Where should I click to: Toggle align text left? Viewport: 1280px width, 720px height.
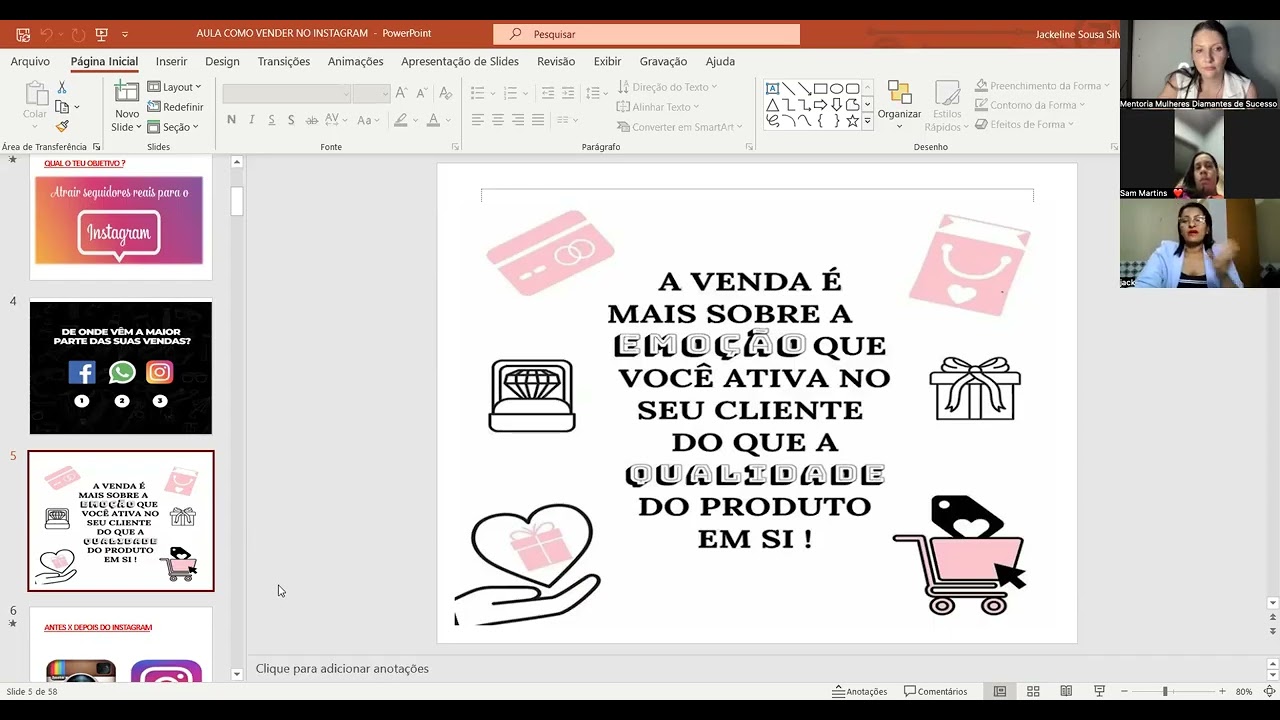[x=478, y=120]
